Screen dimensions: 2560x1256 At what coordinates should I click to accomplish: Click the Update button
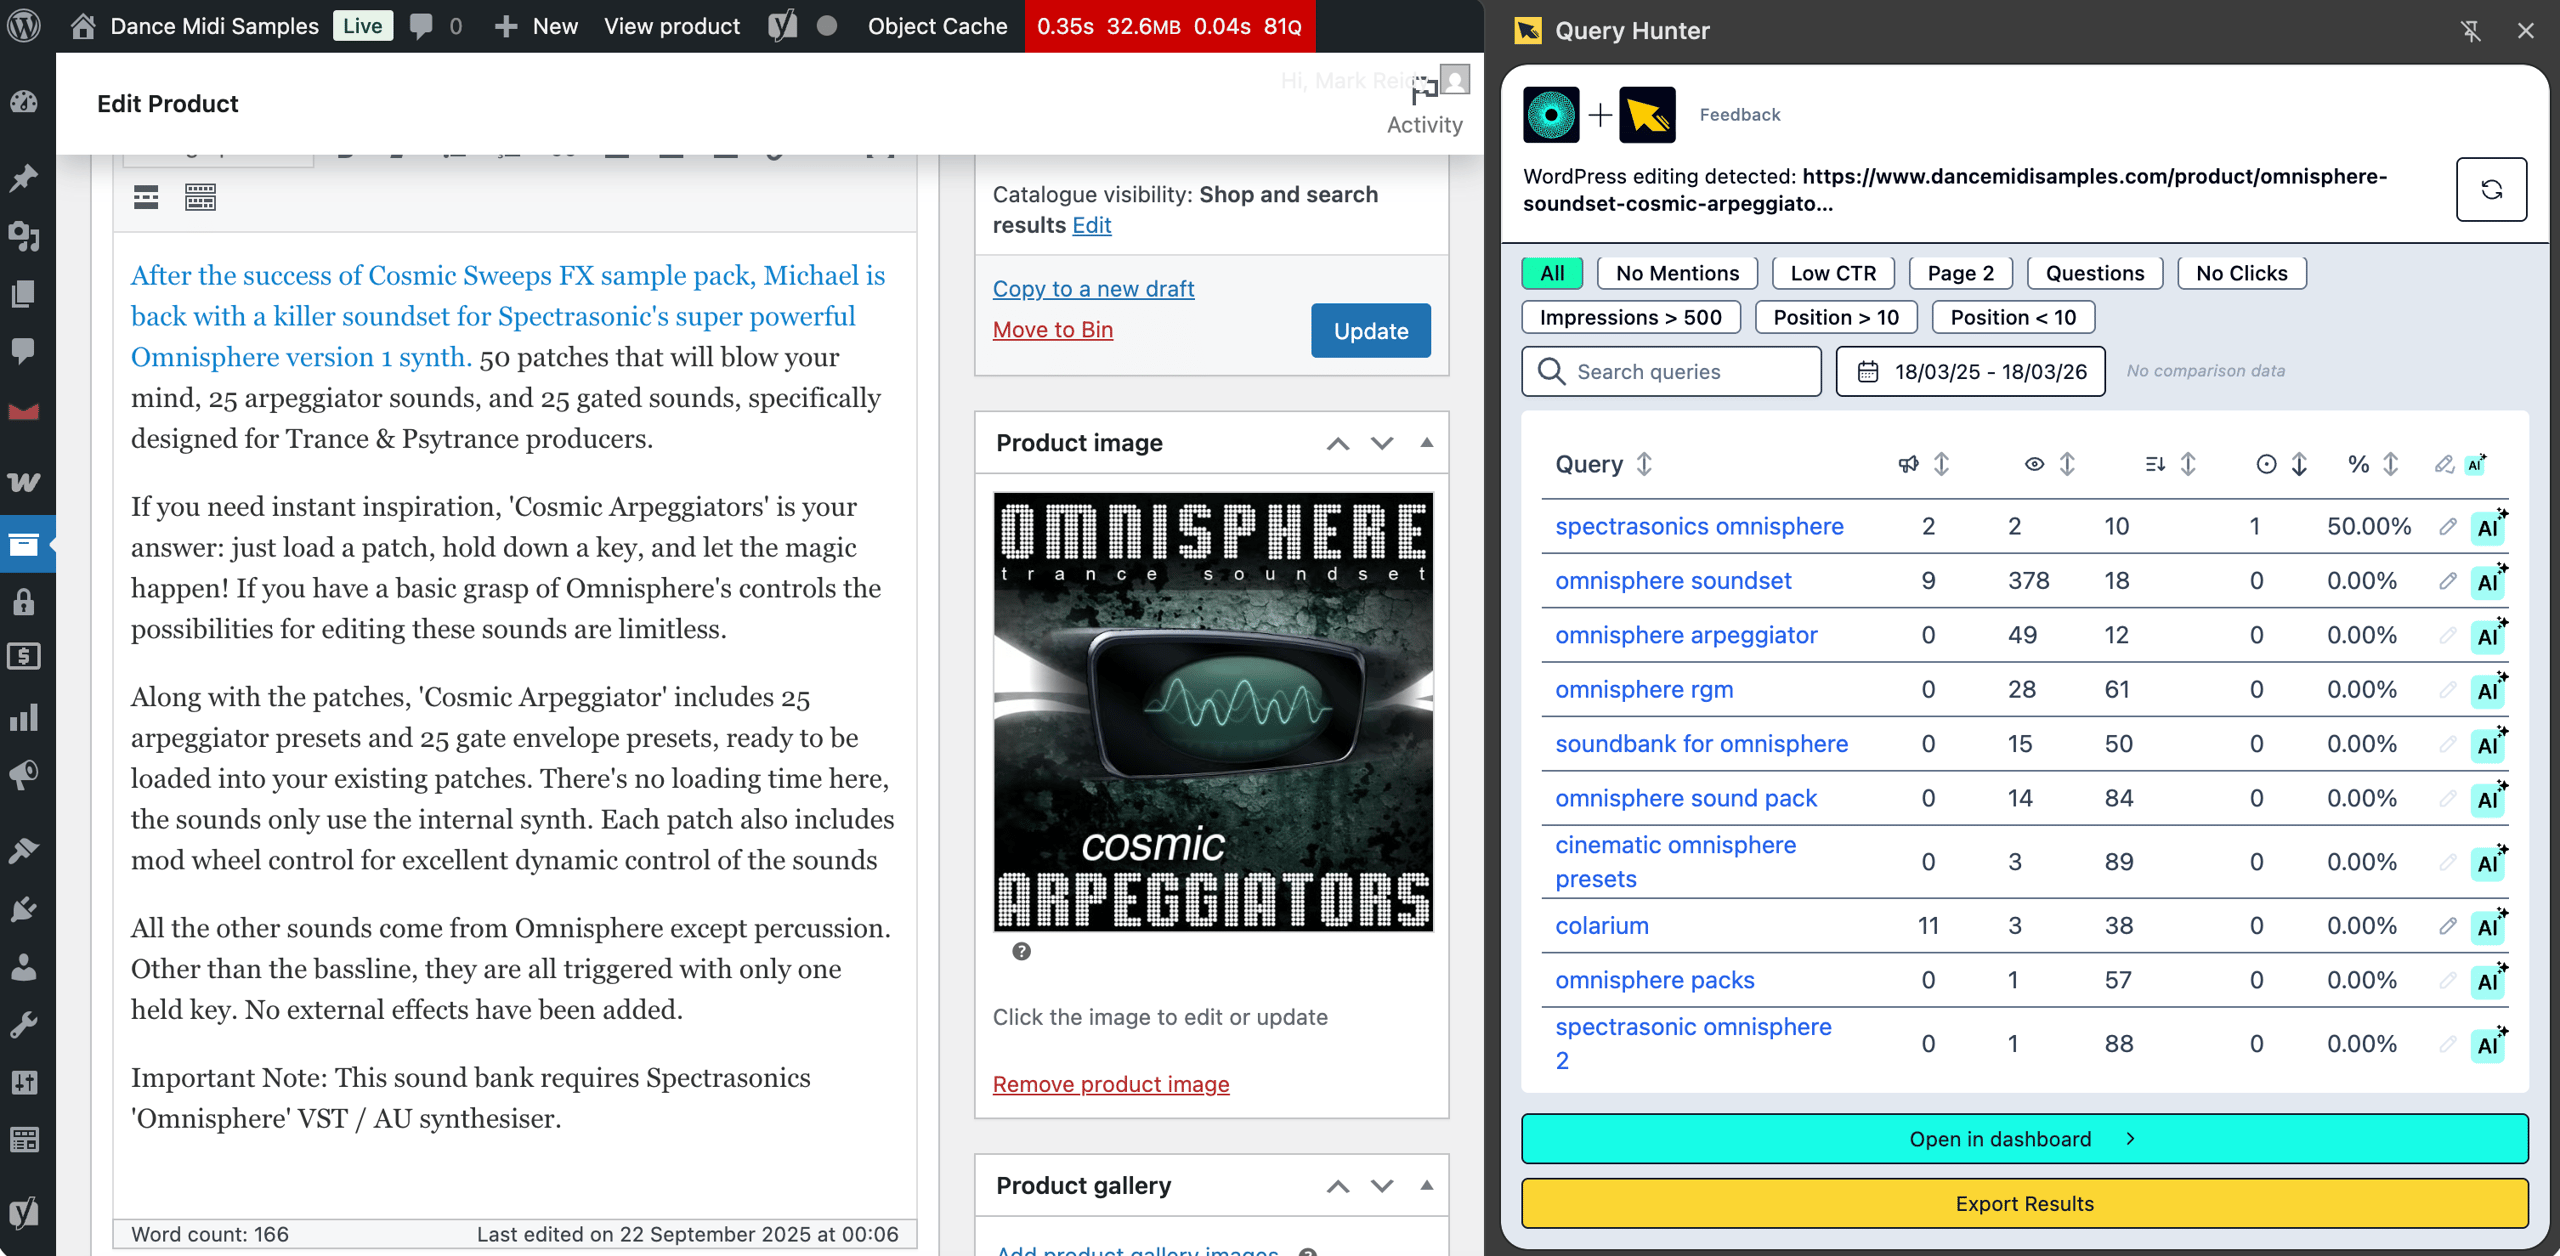pyautogui.click(x=1370, y=330)
